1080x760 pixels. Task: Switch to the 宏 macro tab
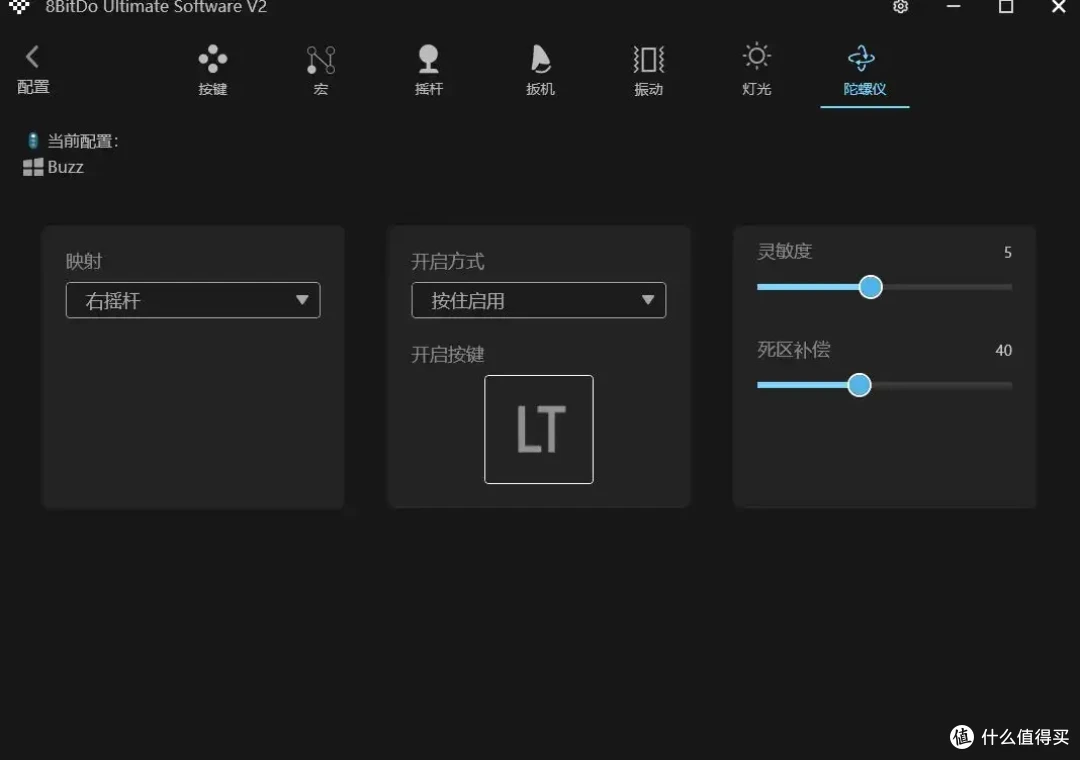pyautogui.click(x=320, y=70)
